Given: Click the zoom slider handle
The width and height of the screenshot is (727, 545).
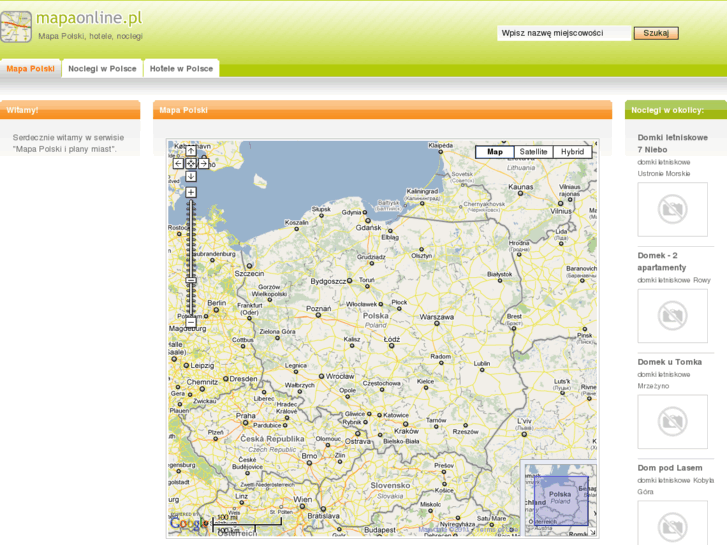Looking at the screenshot, I should (x=191, y=280).
